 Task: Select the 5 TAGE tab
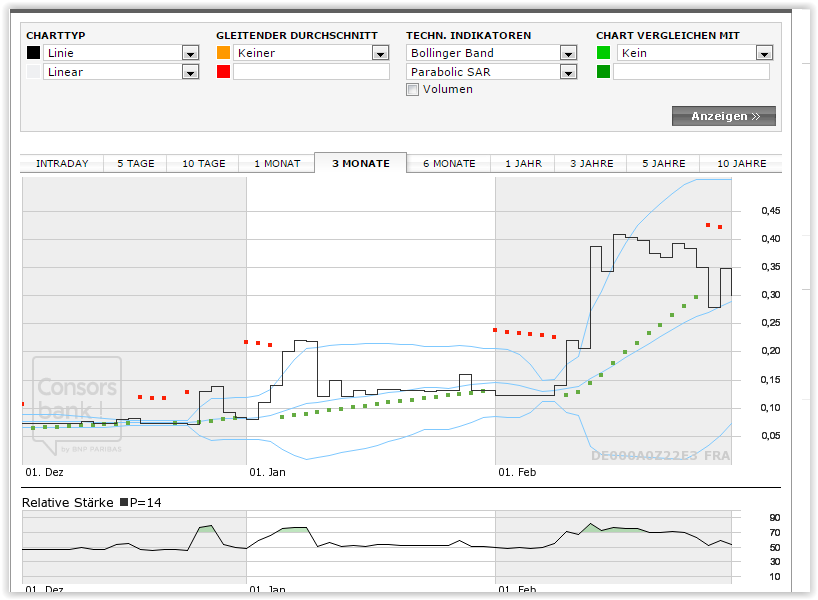pos(136,163)
